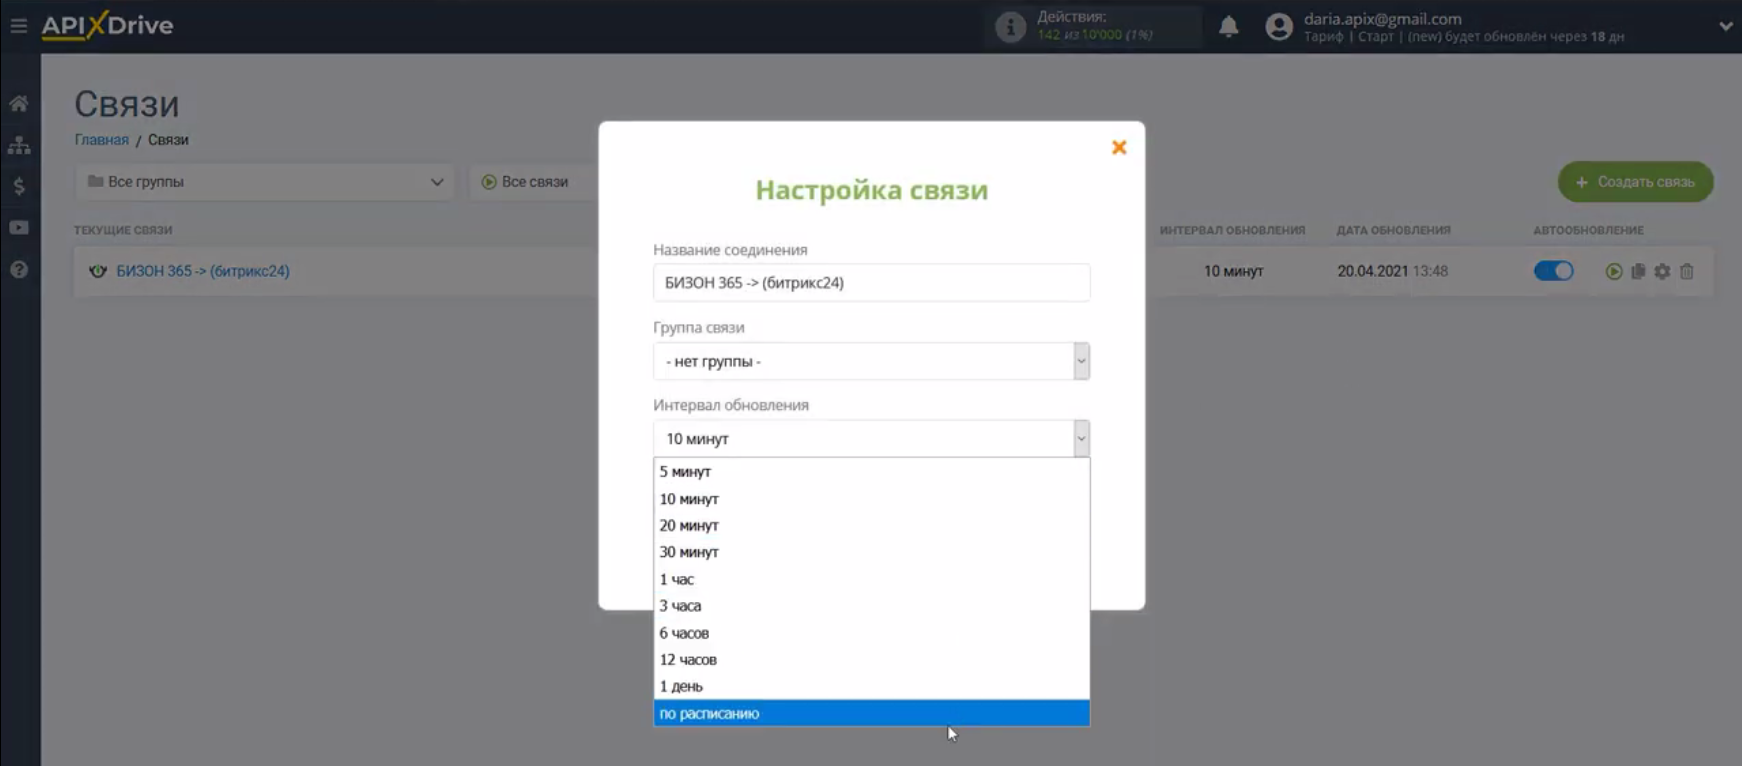Open settings gear for БИЗОН 365 connection
The width and height of the screenshot is (1742, 766).
tap(1662, 271)
